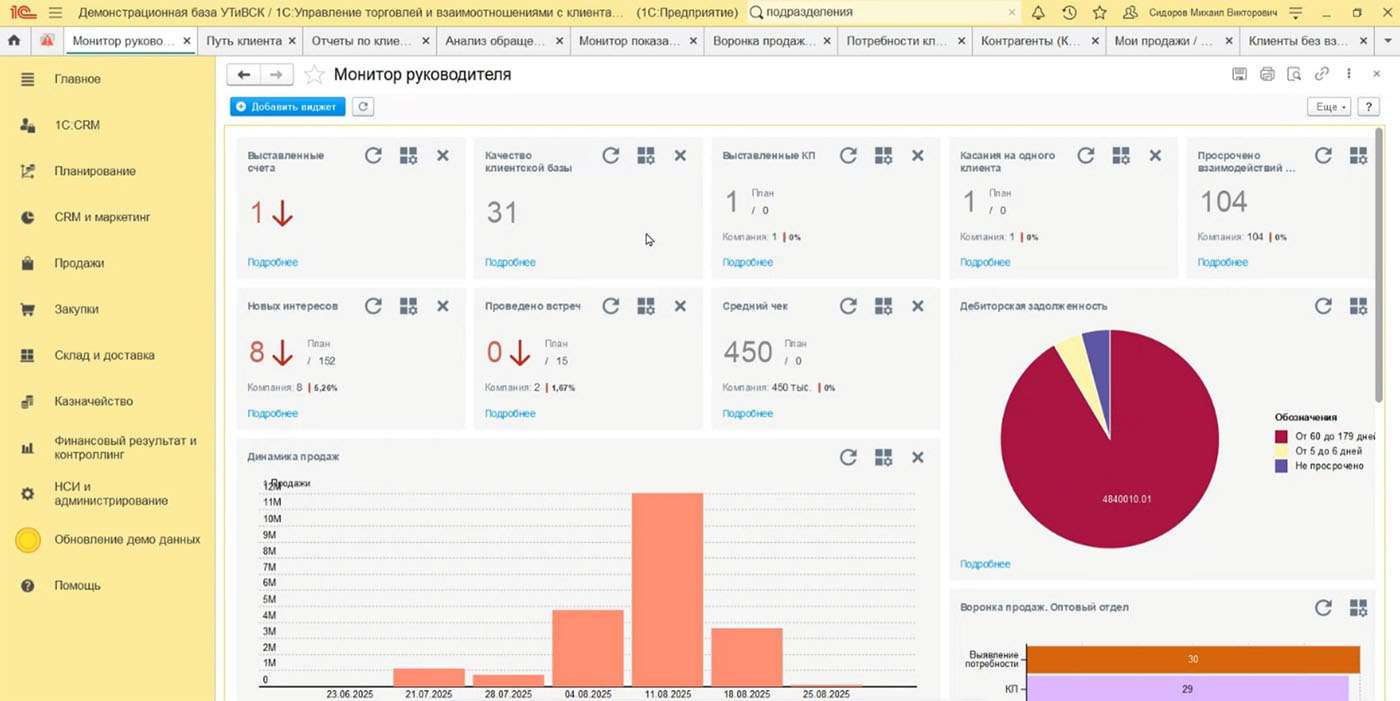Navigate back with the left arrow button
This screenshot has width=1400, height=701.
point(244,75)
